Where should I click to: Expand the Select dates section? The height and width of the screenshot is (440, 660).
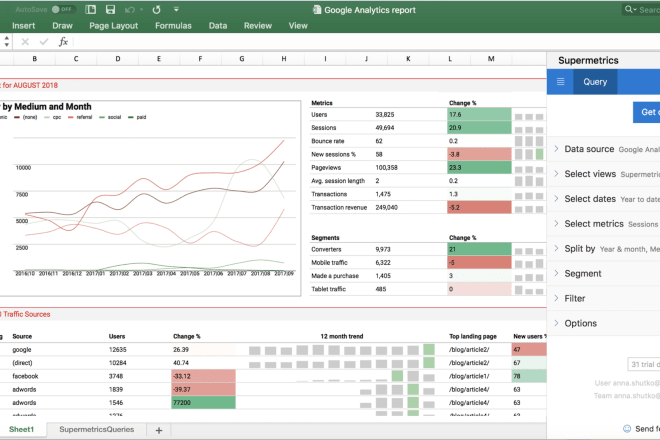[603, 199]
